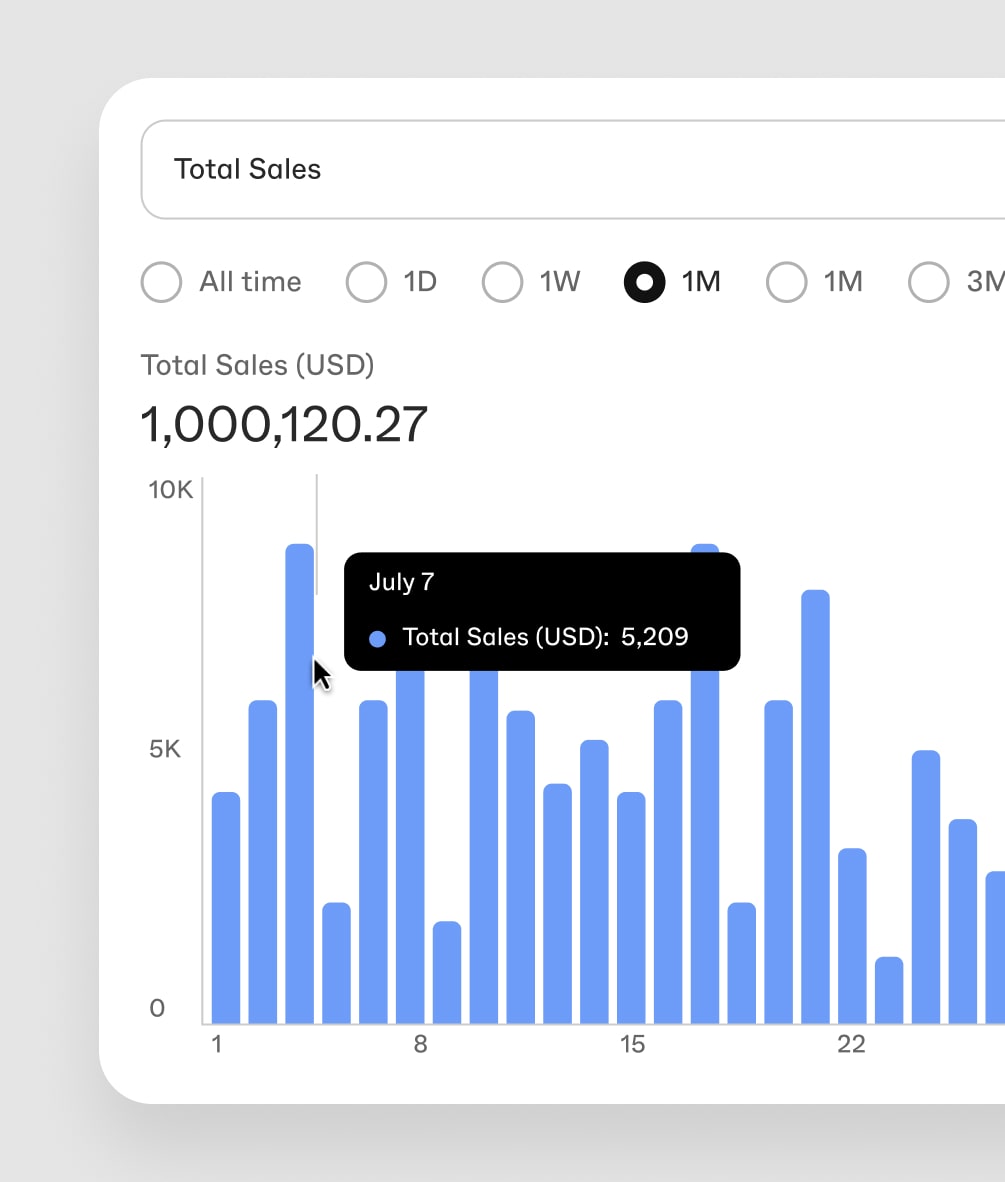Click x-axis label 22
The image size is (1005, 1182).
pos(851,1044)
